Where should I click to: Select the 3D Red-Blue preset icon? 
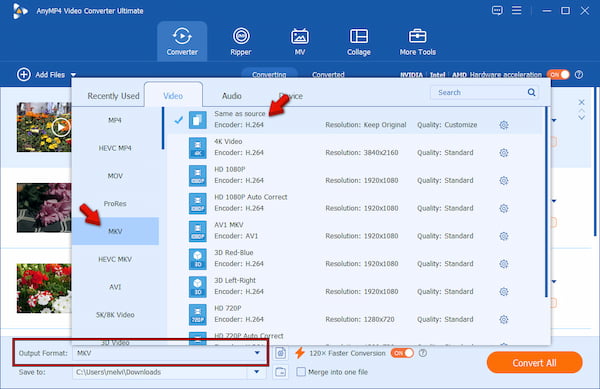click(197, 259)
